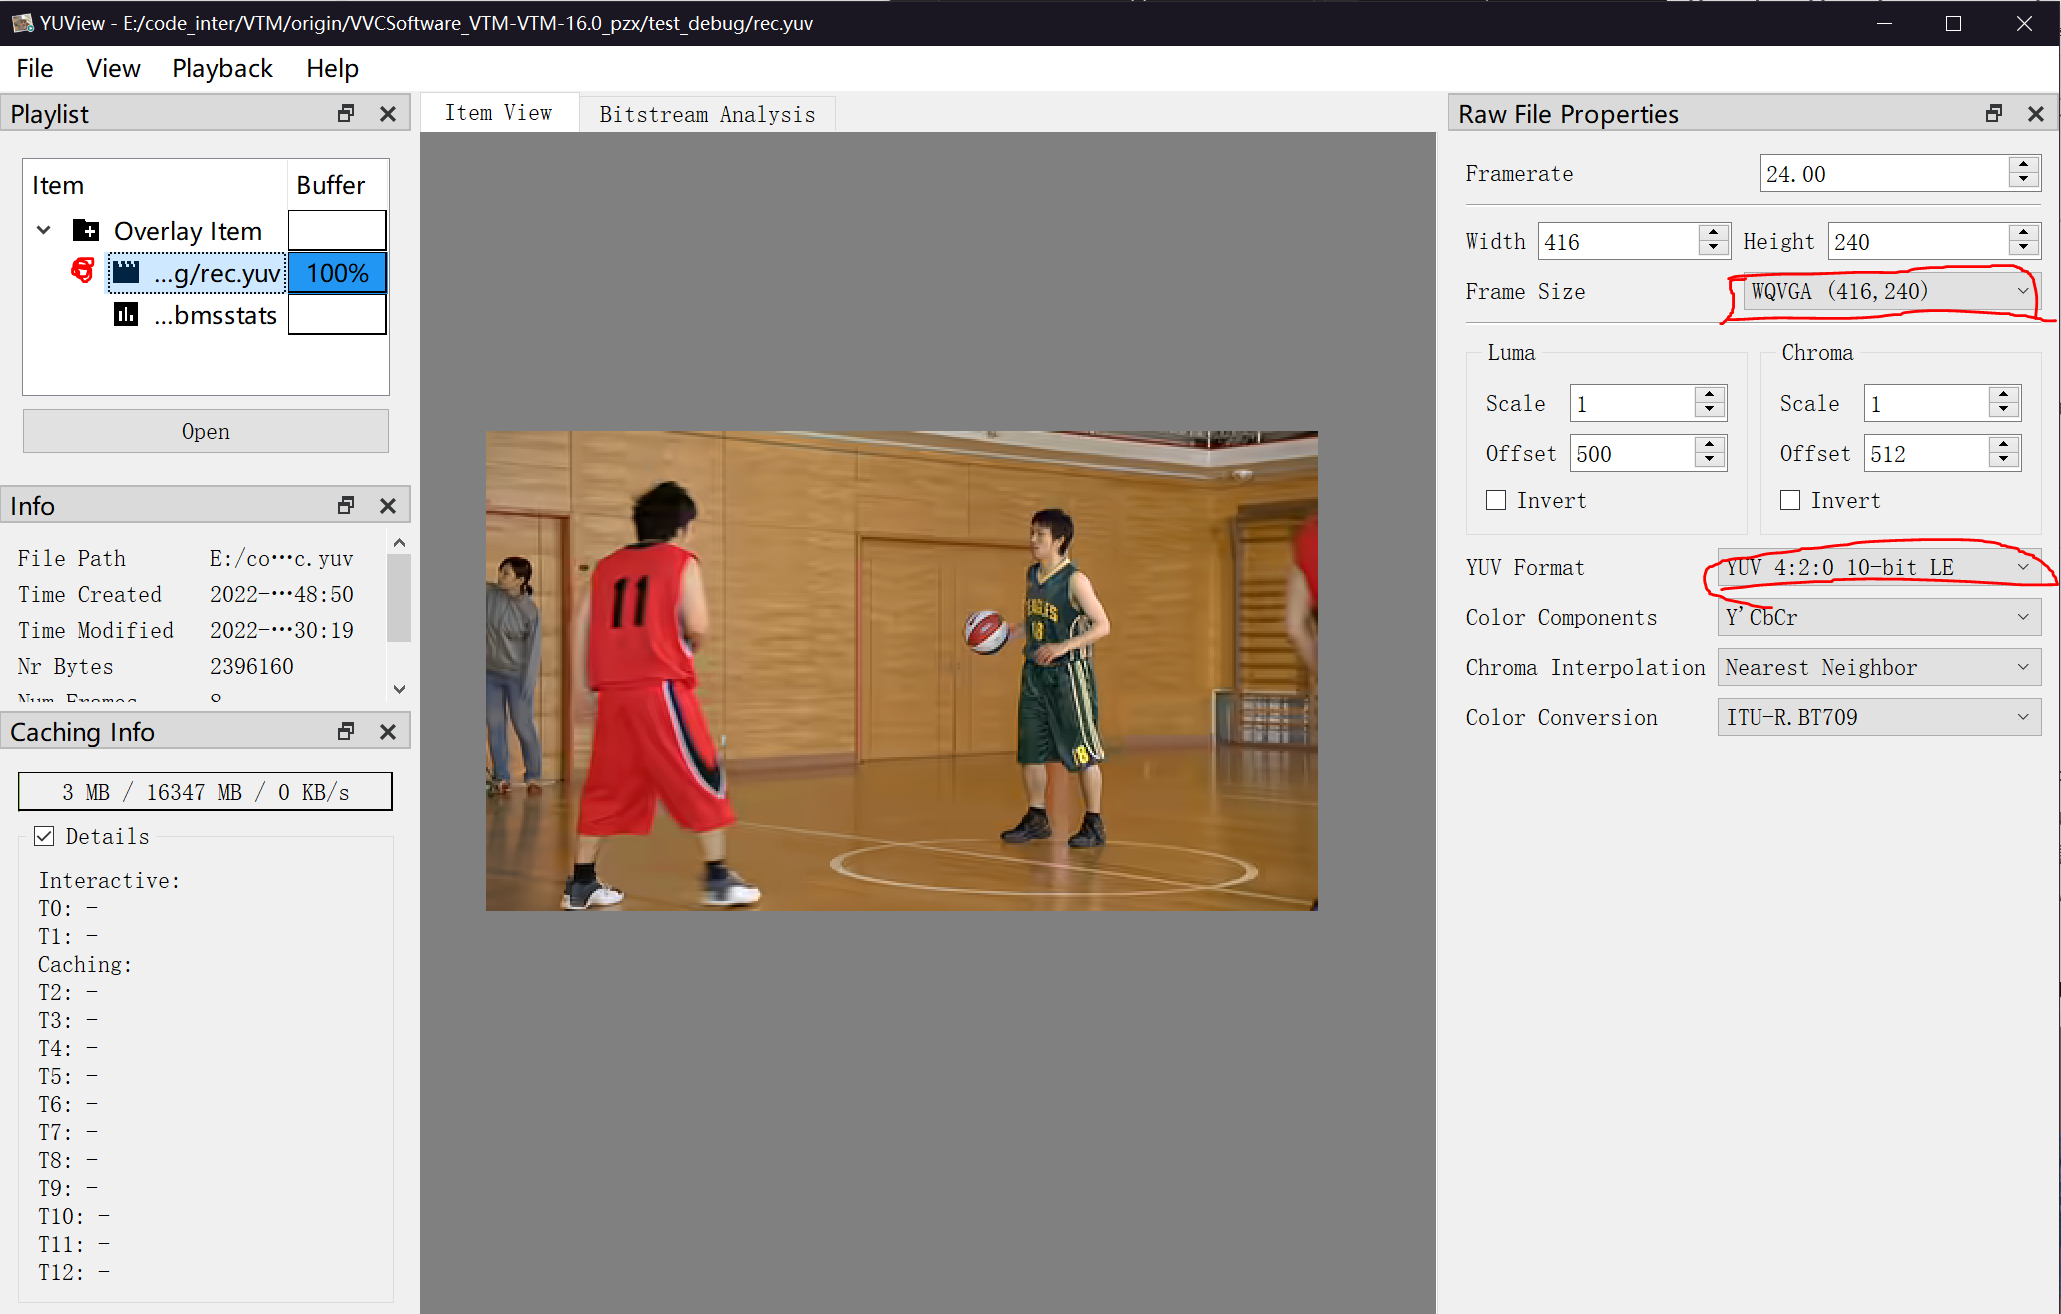Float the Playlist panel with its undock icon
The width and height of the screenshot is (2061, 1314).
(x=346, y=114)
